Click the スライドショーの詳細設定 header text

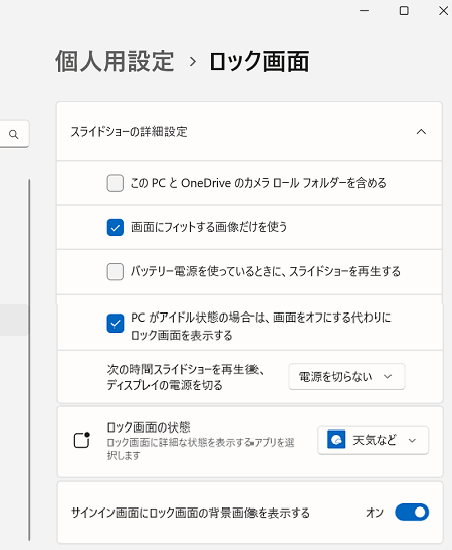(129, 132)
